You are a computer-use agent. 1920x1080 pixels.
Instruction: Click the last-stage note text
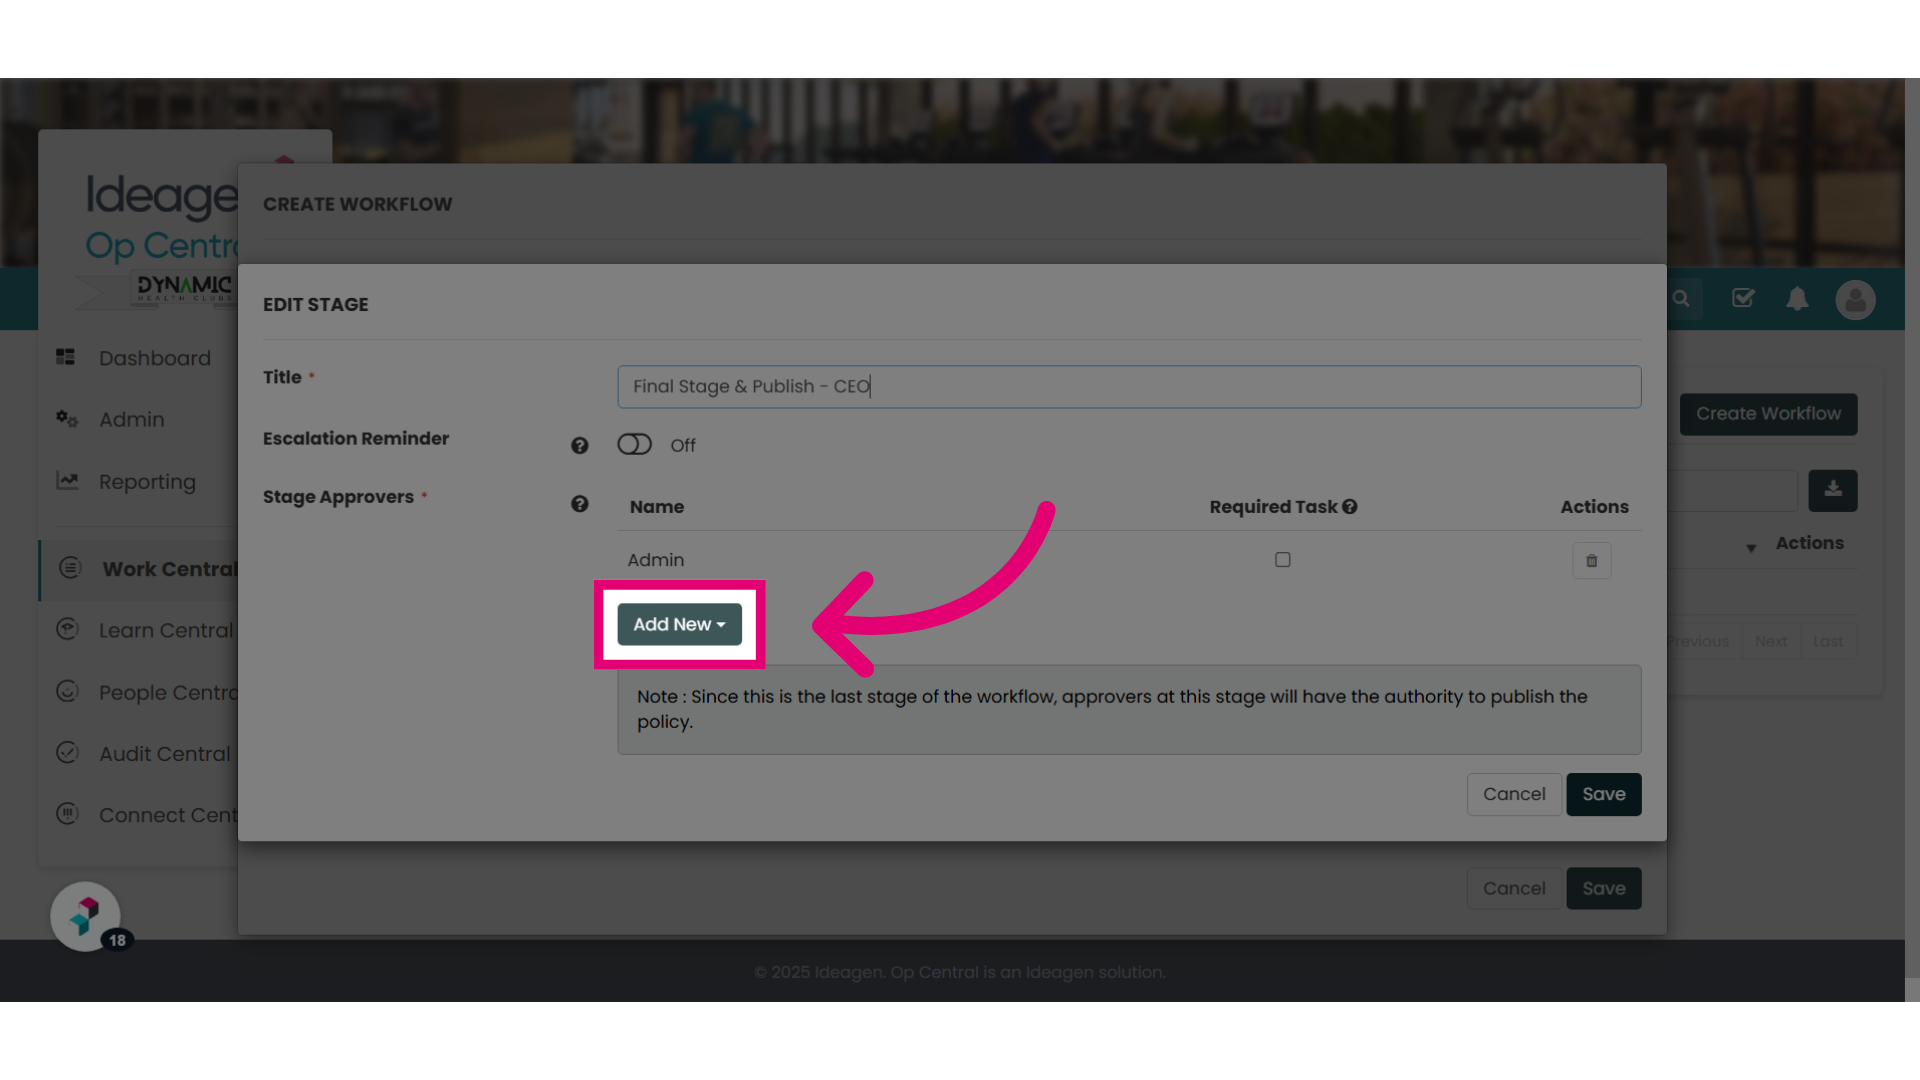tap(1112, 709)
